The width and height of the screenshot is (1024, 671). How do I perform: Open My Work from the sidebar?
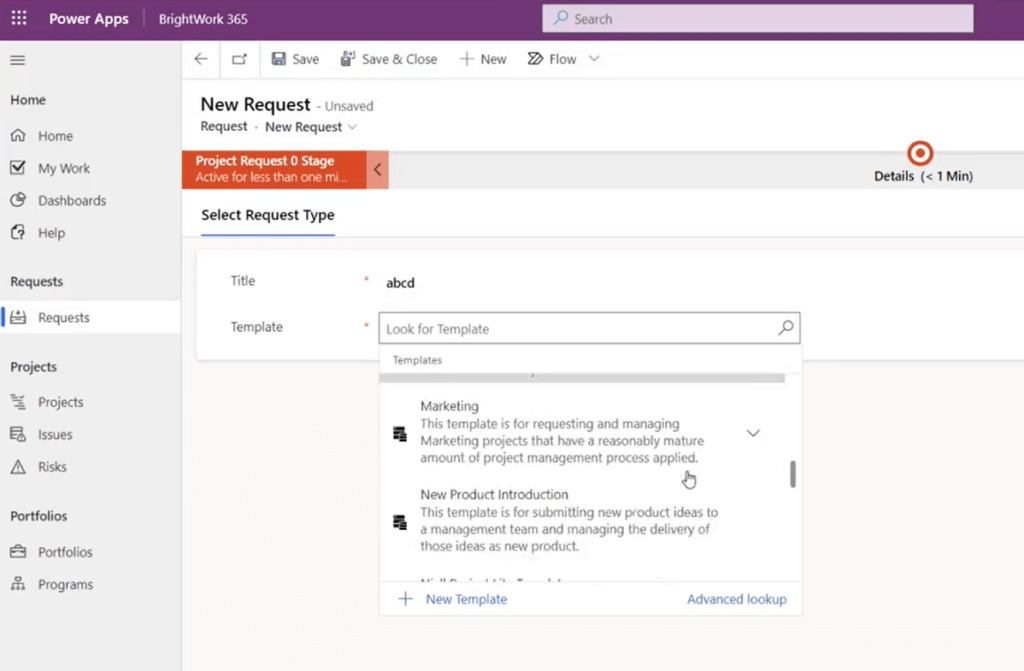pyautogui.click(x=63, y=168)
